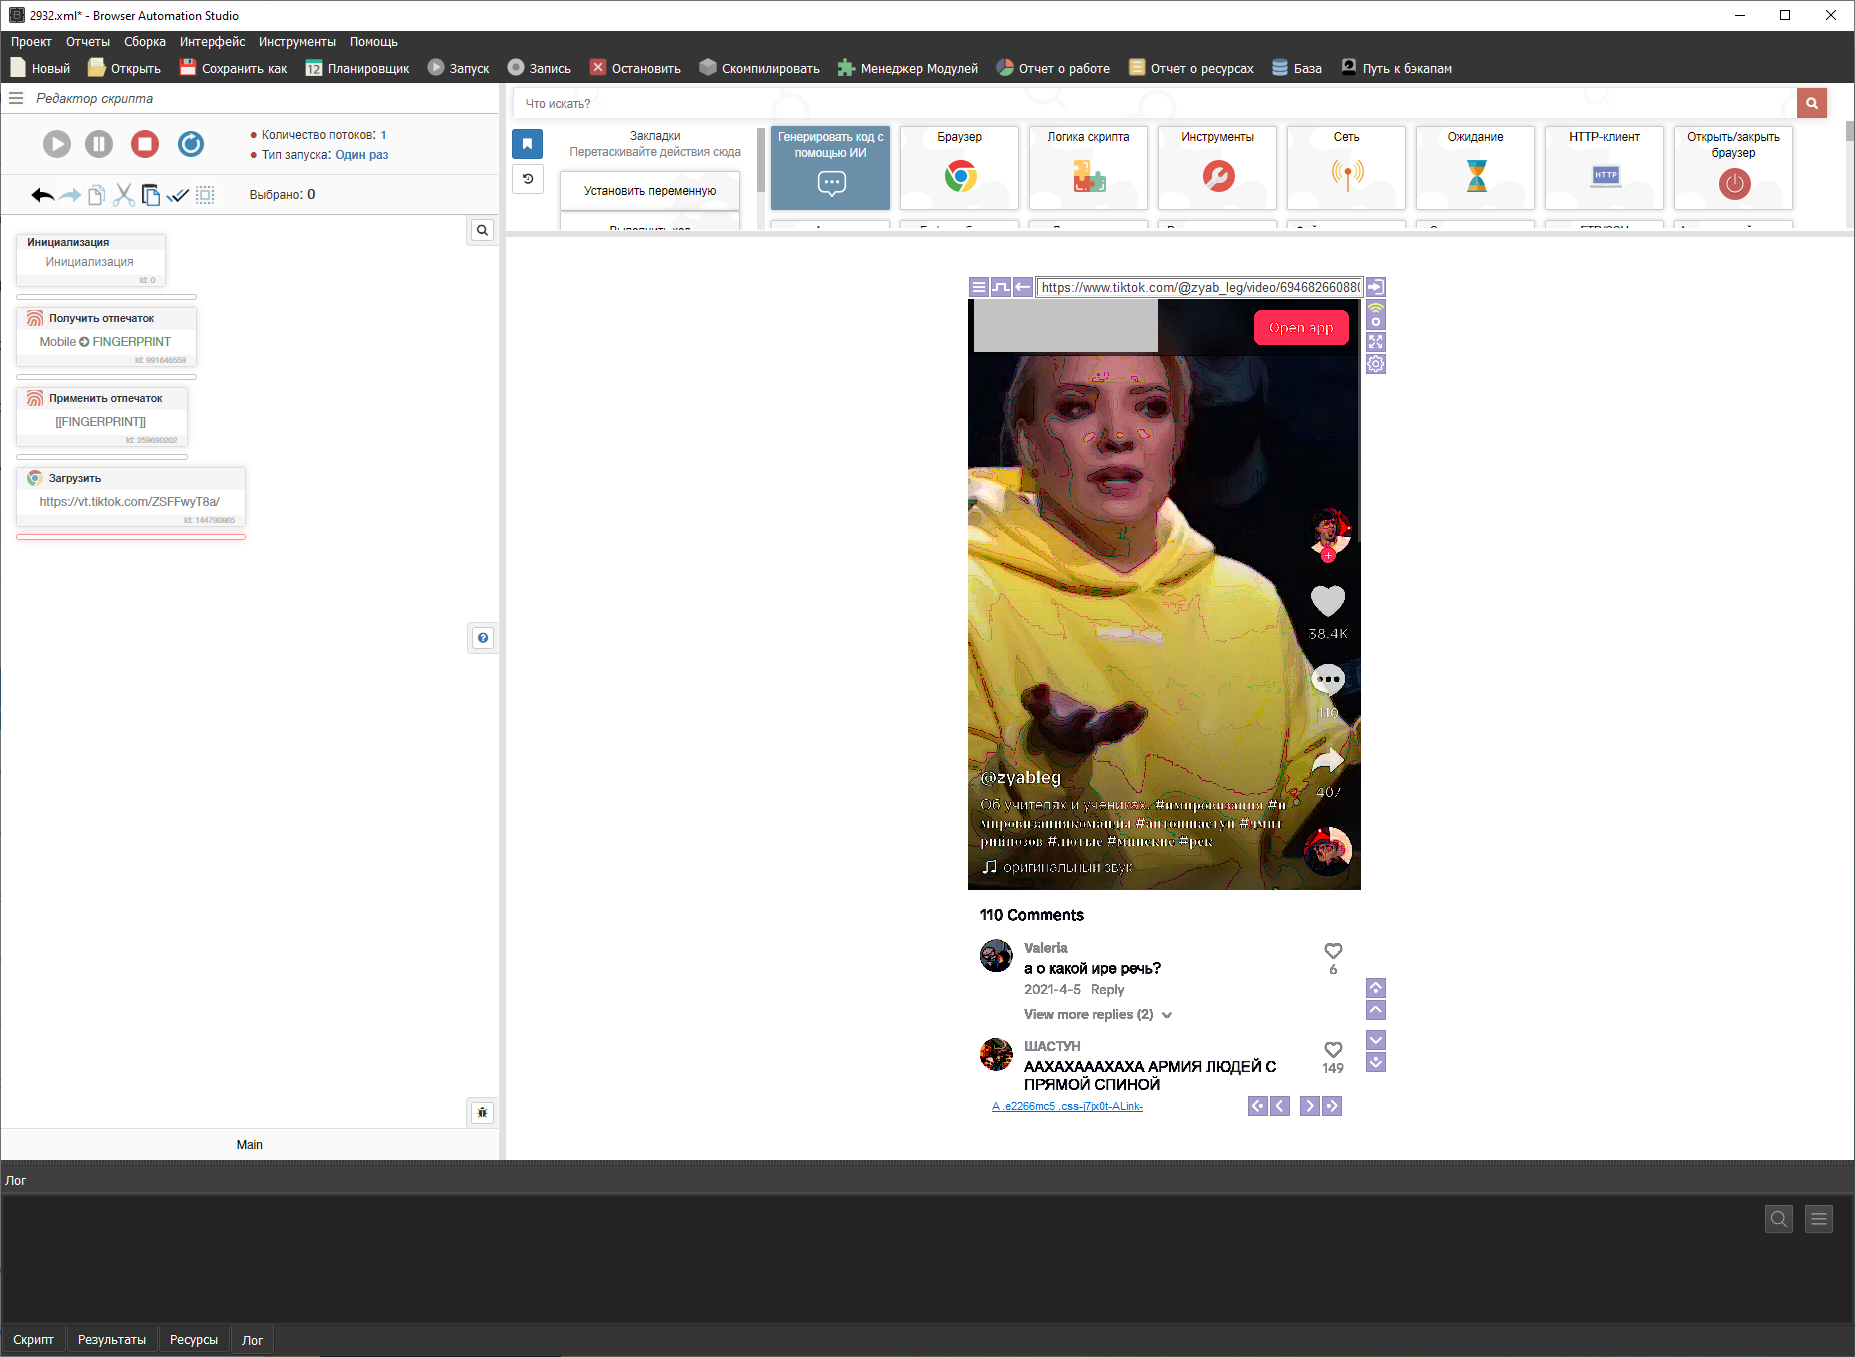
Task: Open the Инструменты menu
Action: (x=297, y=41)
